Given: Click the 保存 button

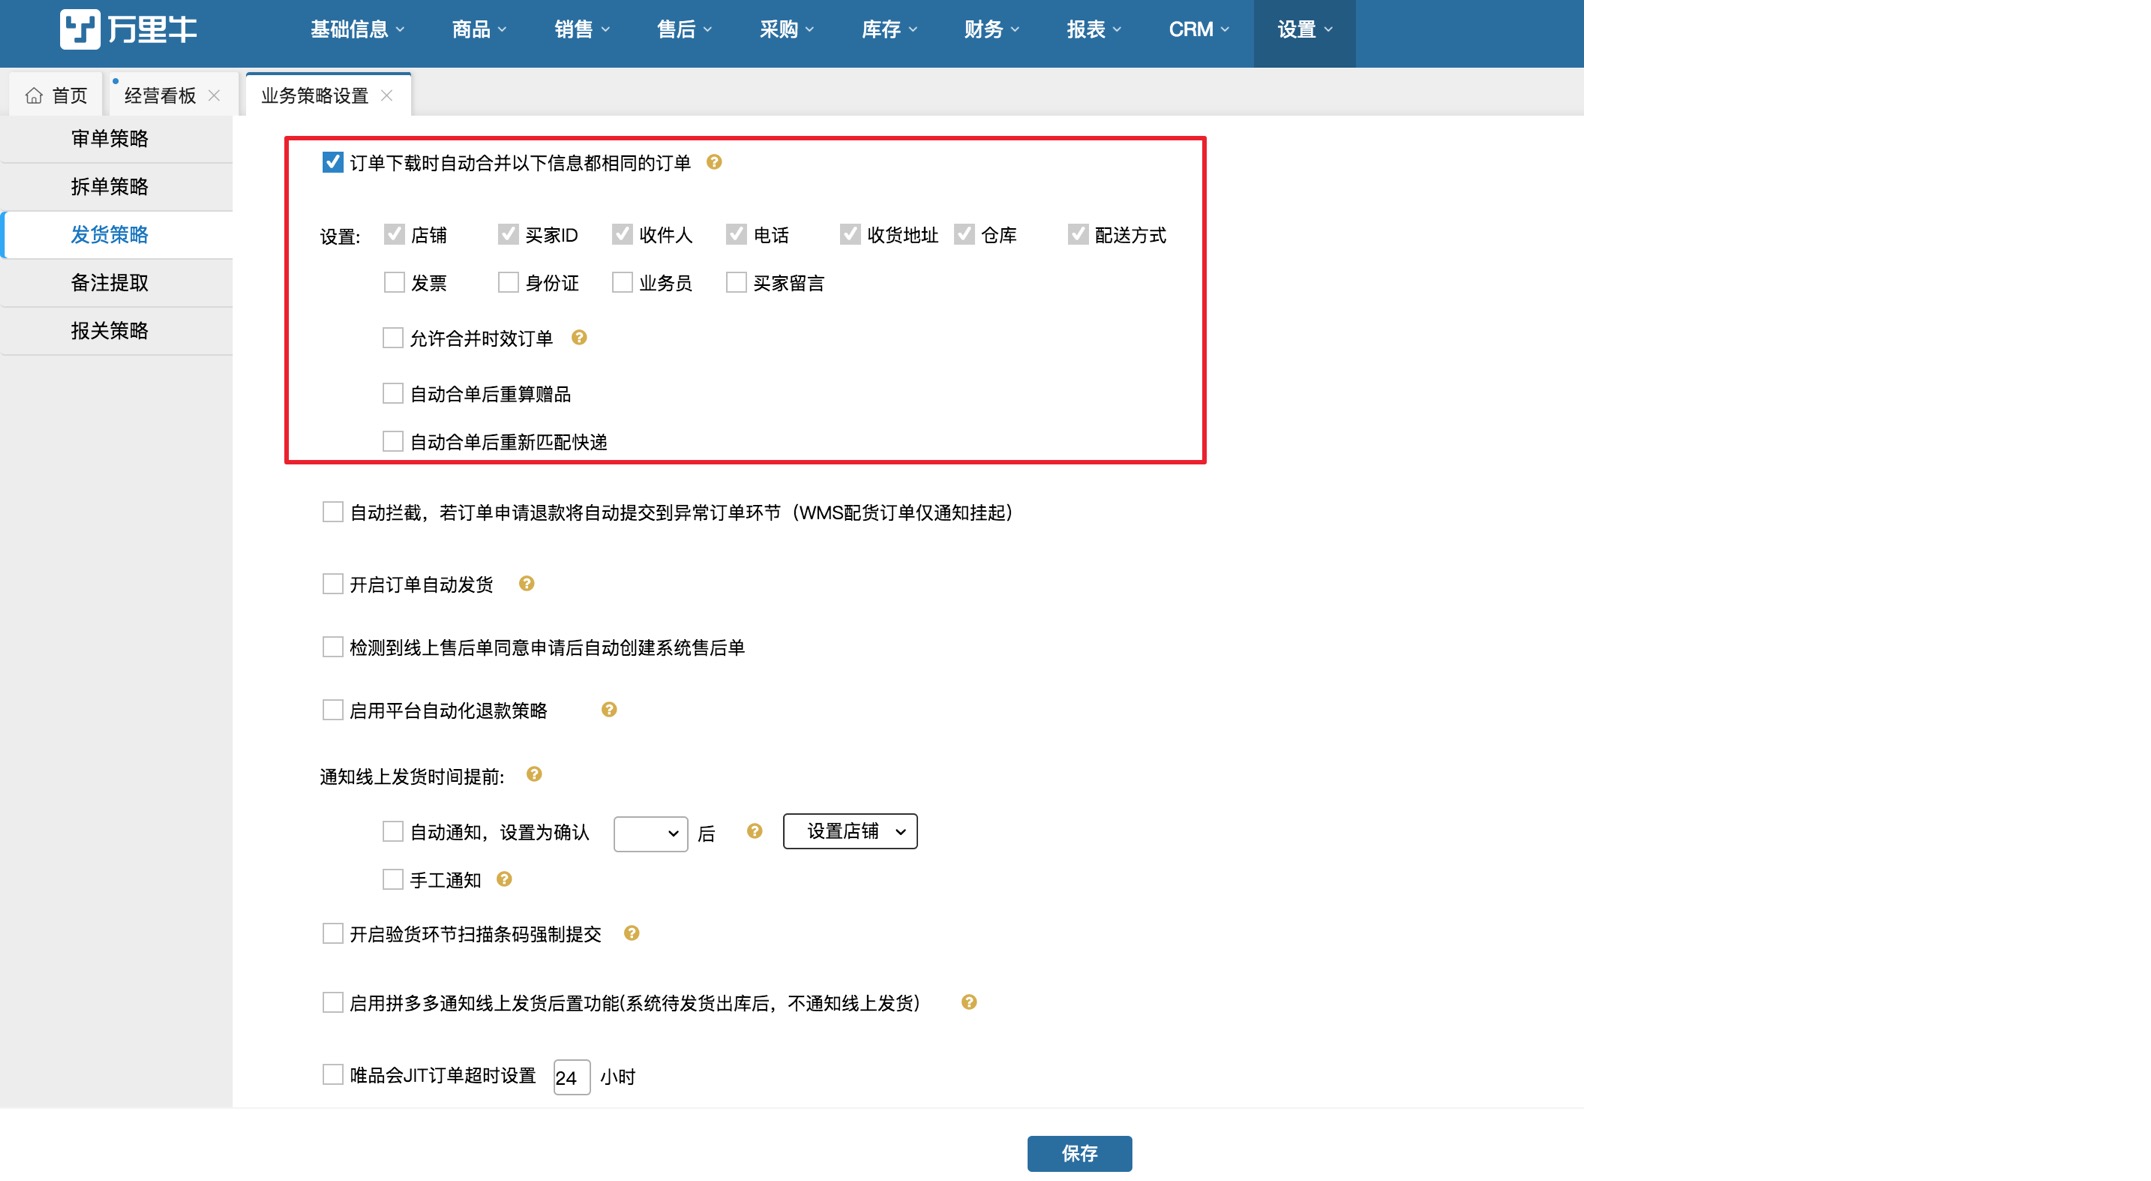Looking at the screenshot, I should pos(1079,1154).
